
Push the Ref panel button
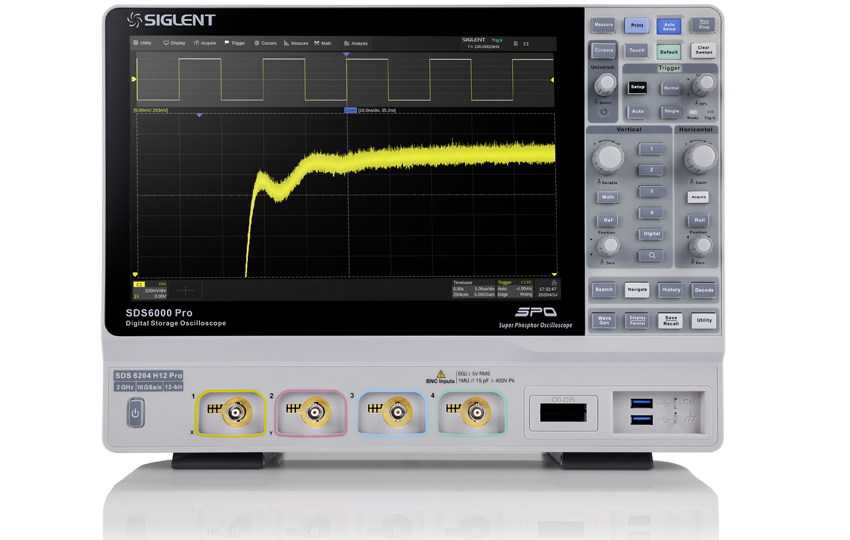click(x=608, y=220)
